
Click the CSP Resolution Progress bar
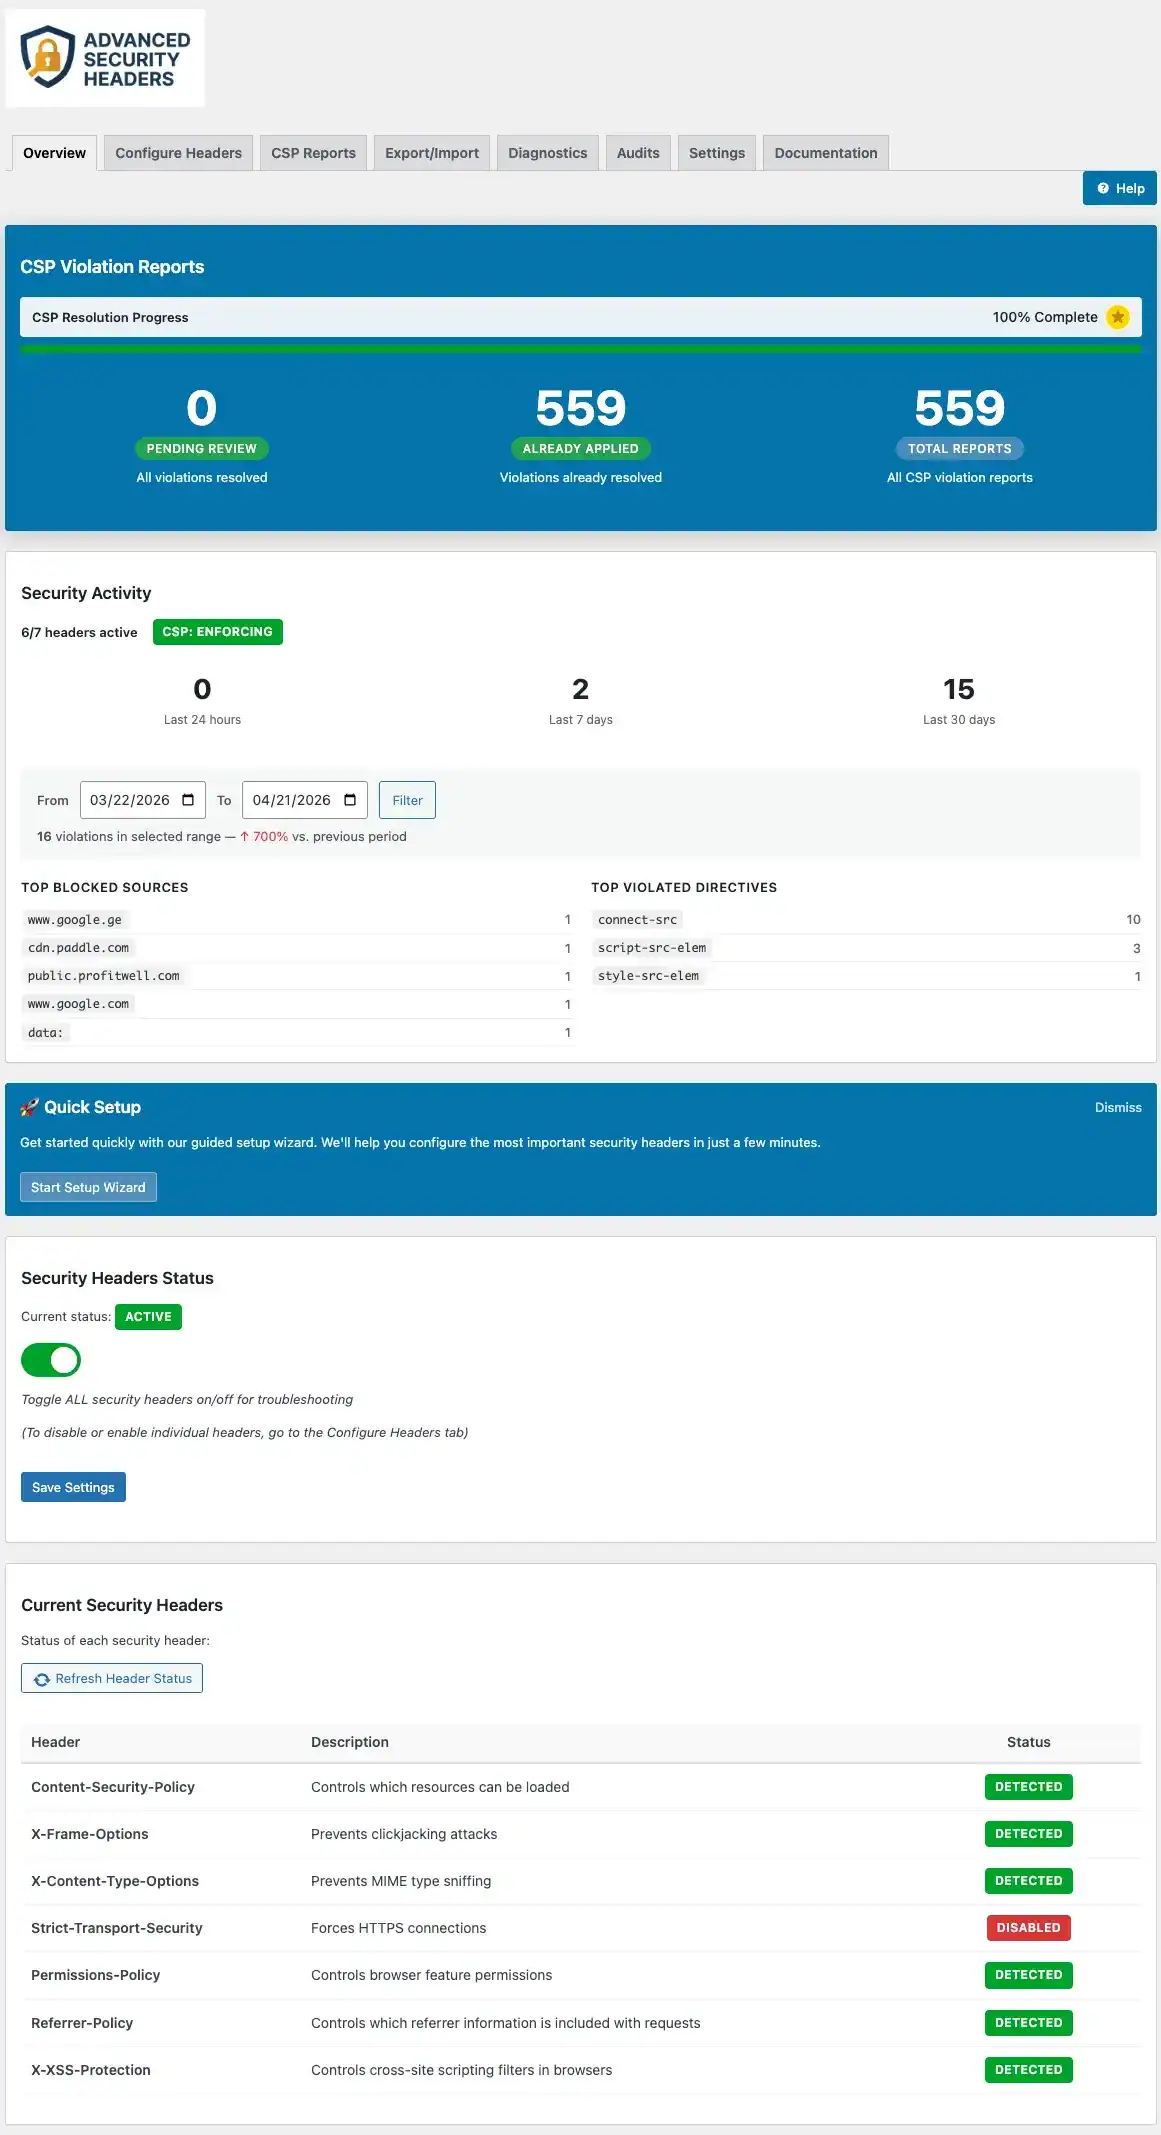(580, 349)
